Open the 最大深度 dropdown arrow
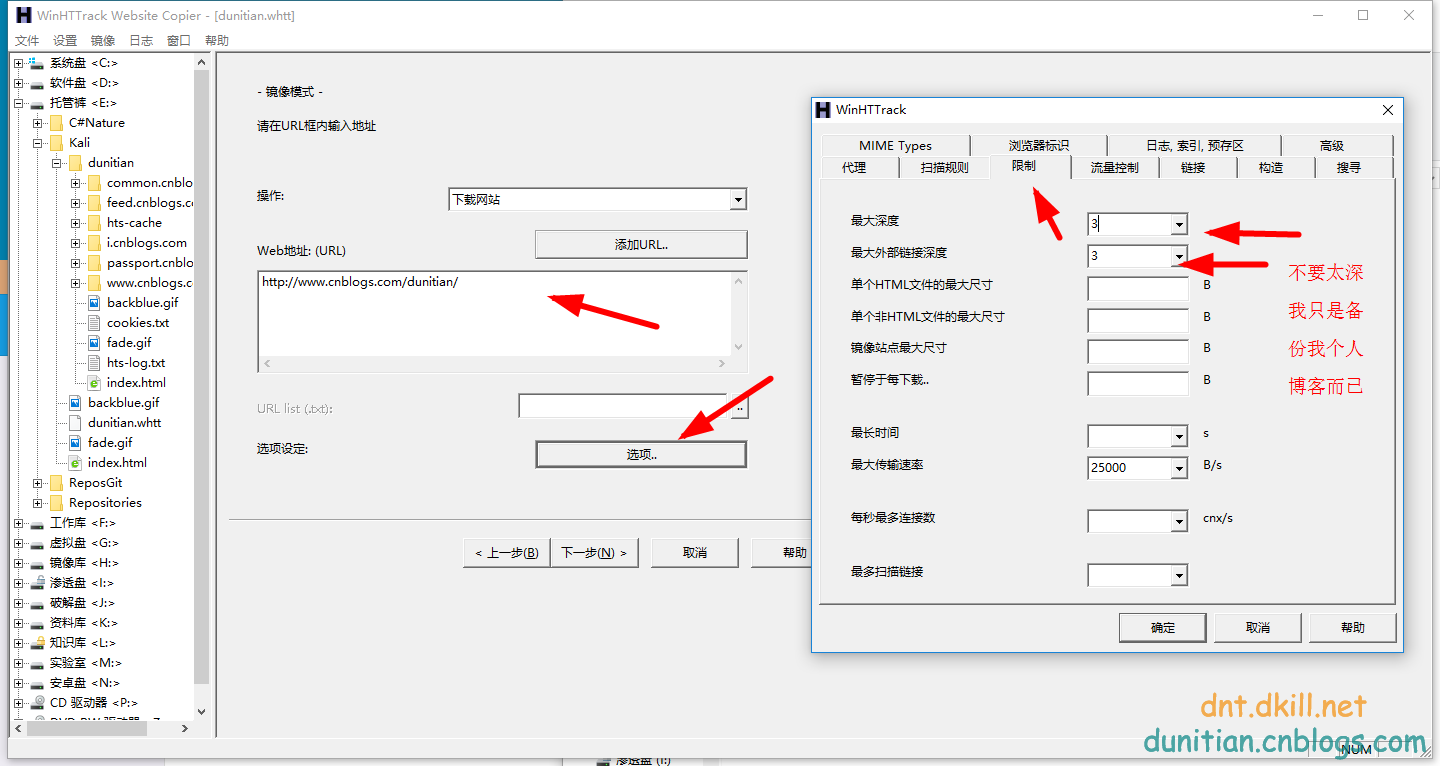The width and height of the screenshot is (1440, 766). click(x=1179, y=225)
